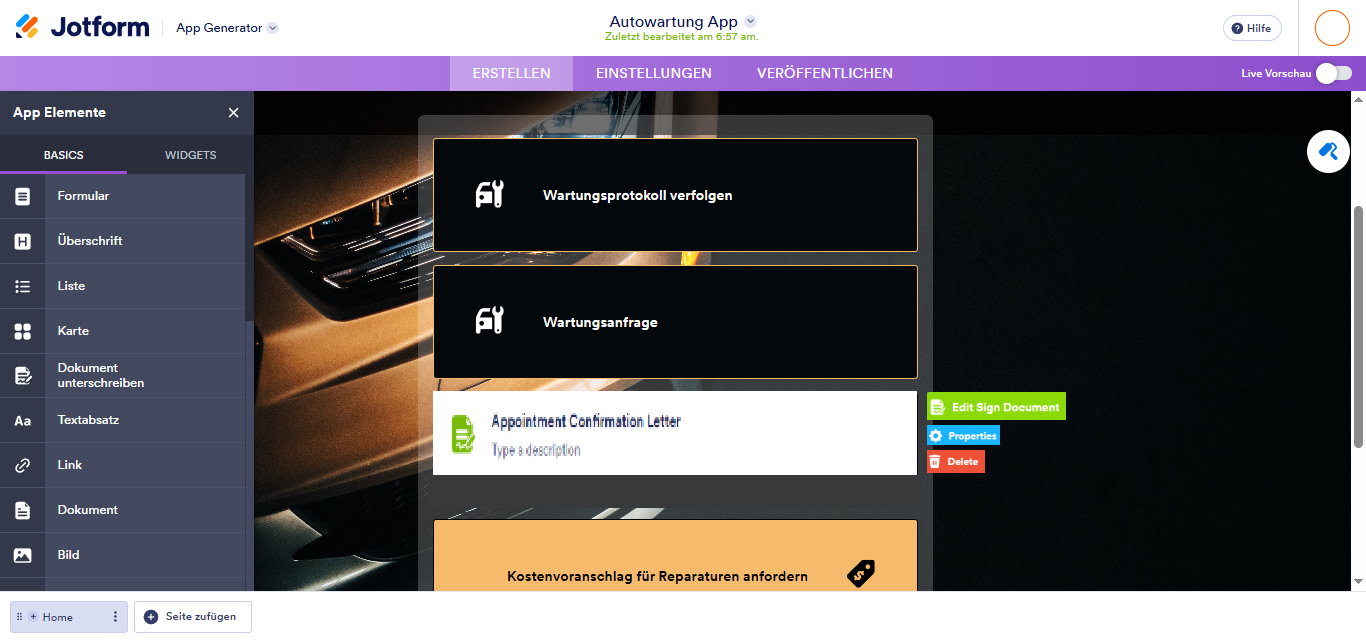Select the Textabsatz paragraph icon
The image size is (1366, 641).
click(x=23, y=420)
